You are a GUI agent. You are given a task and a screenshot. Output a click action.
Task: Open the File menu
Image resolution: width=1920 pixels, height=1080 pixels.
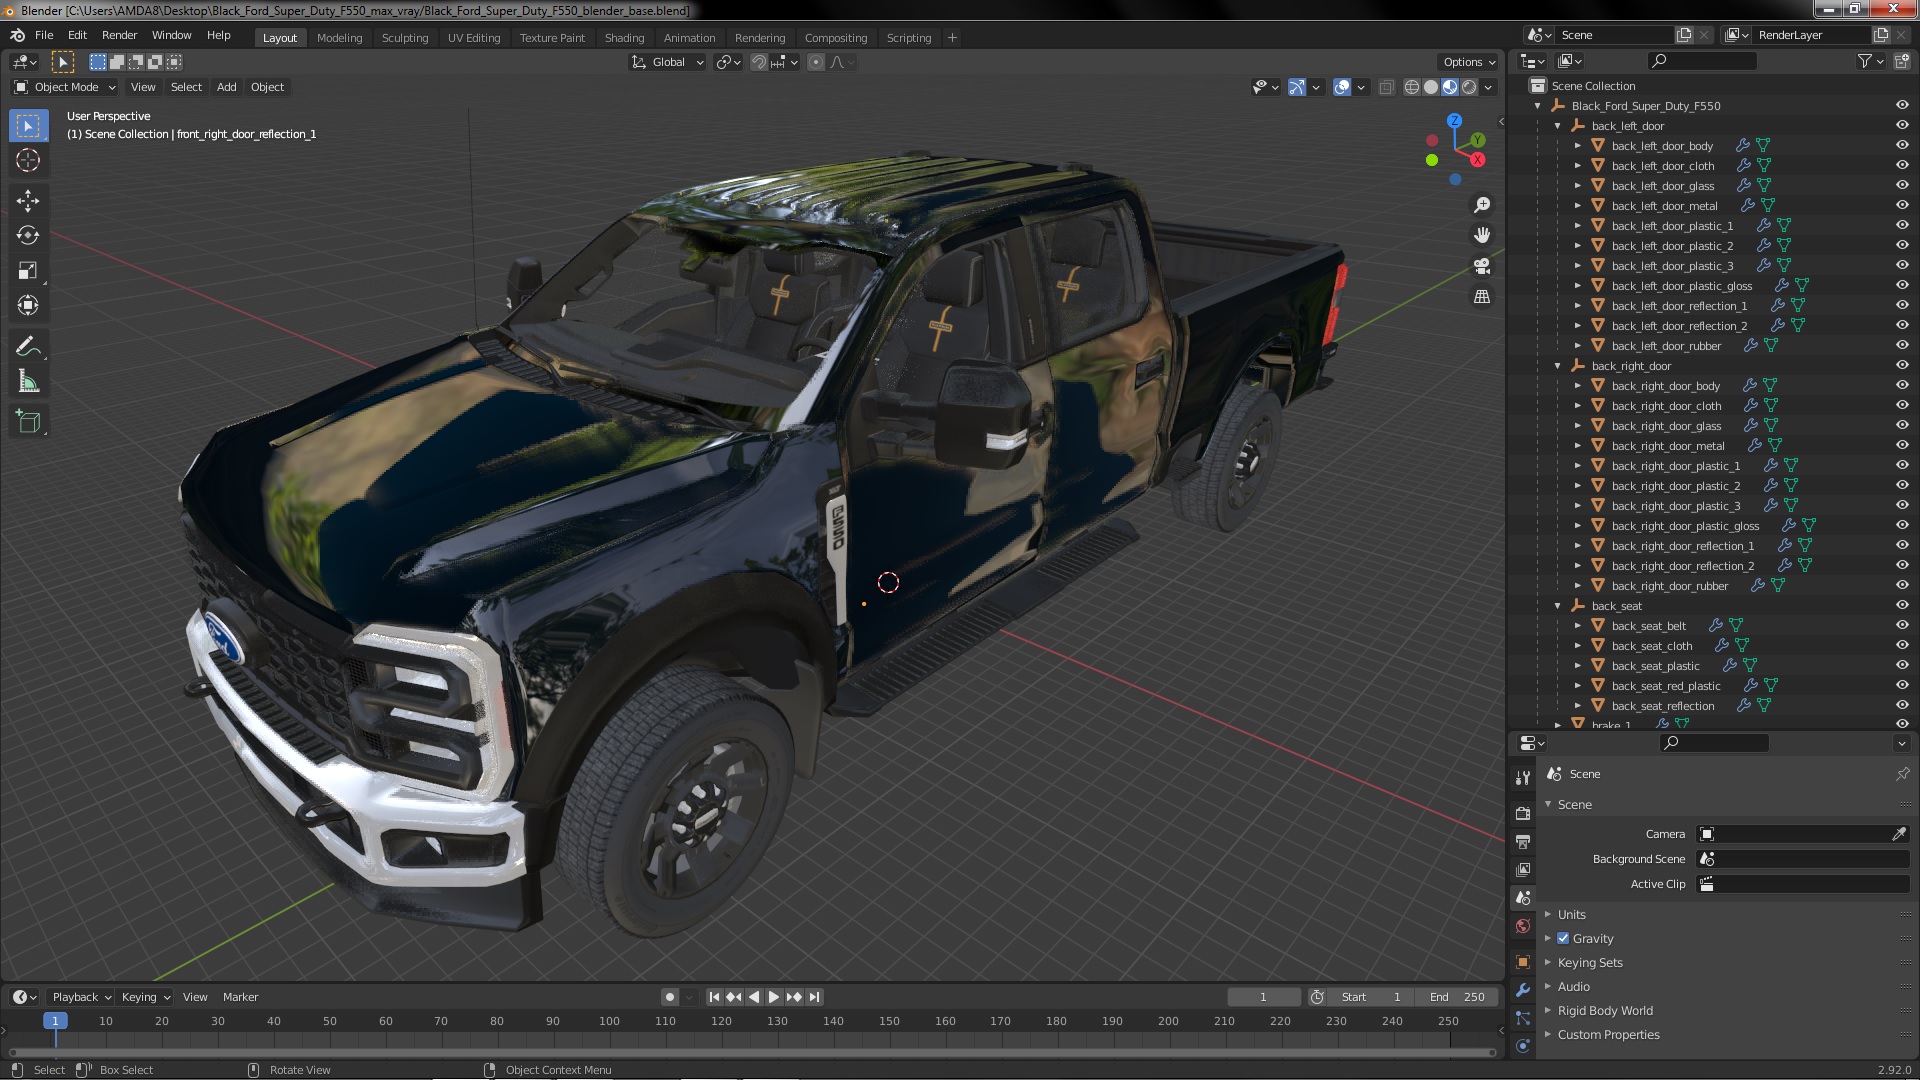pyautogui.click(x=44, y=35)
